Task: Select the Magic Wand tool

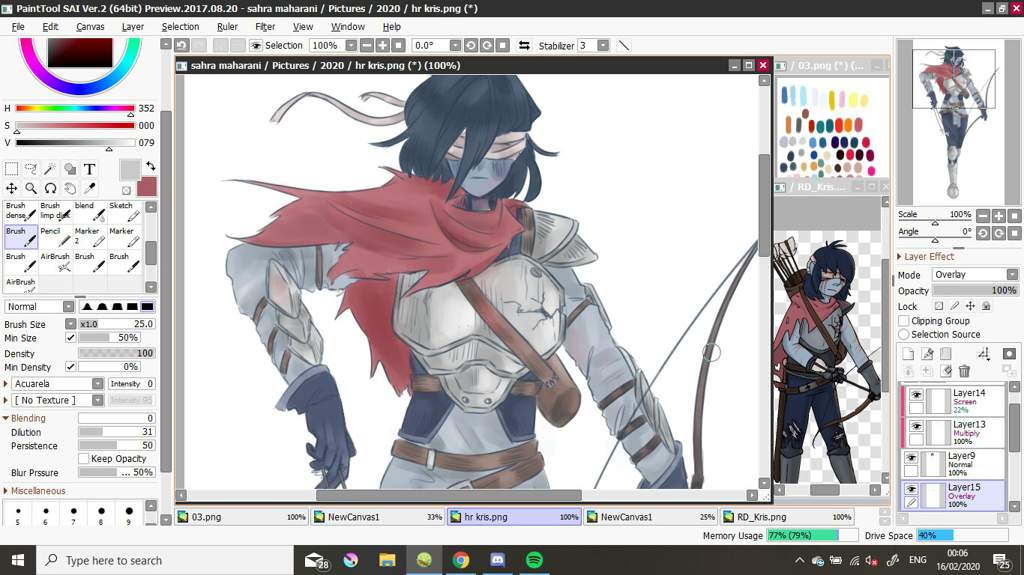Action: (50, 169)
